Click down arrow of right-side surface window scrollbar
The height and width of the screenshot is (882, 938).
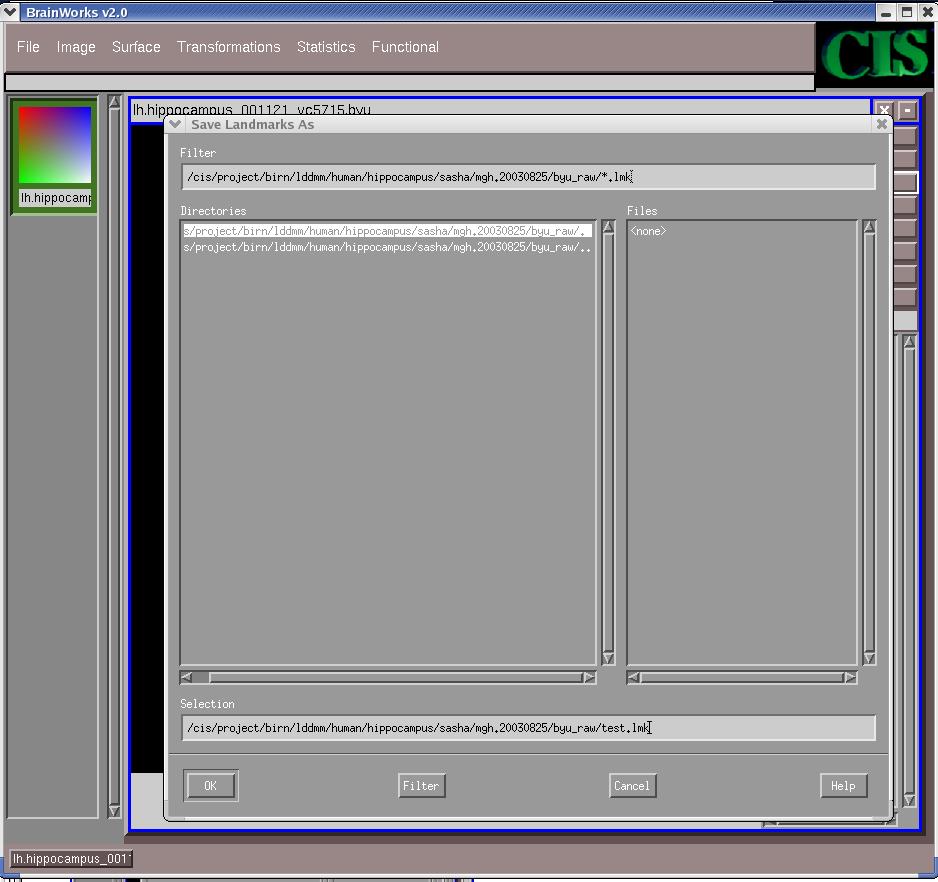[909, 799]
